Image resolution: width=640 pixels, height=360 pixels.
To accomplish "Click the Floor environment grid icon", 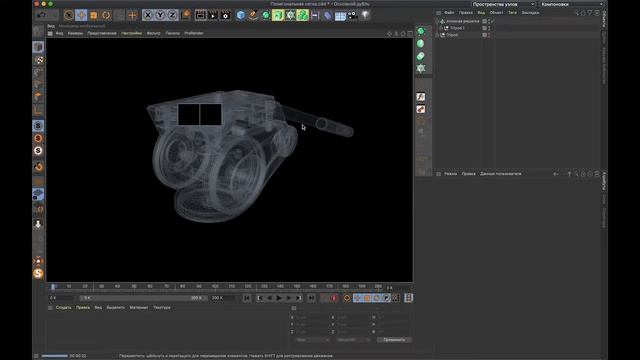I will (x=340, y=16).
